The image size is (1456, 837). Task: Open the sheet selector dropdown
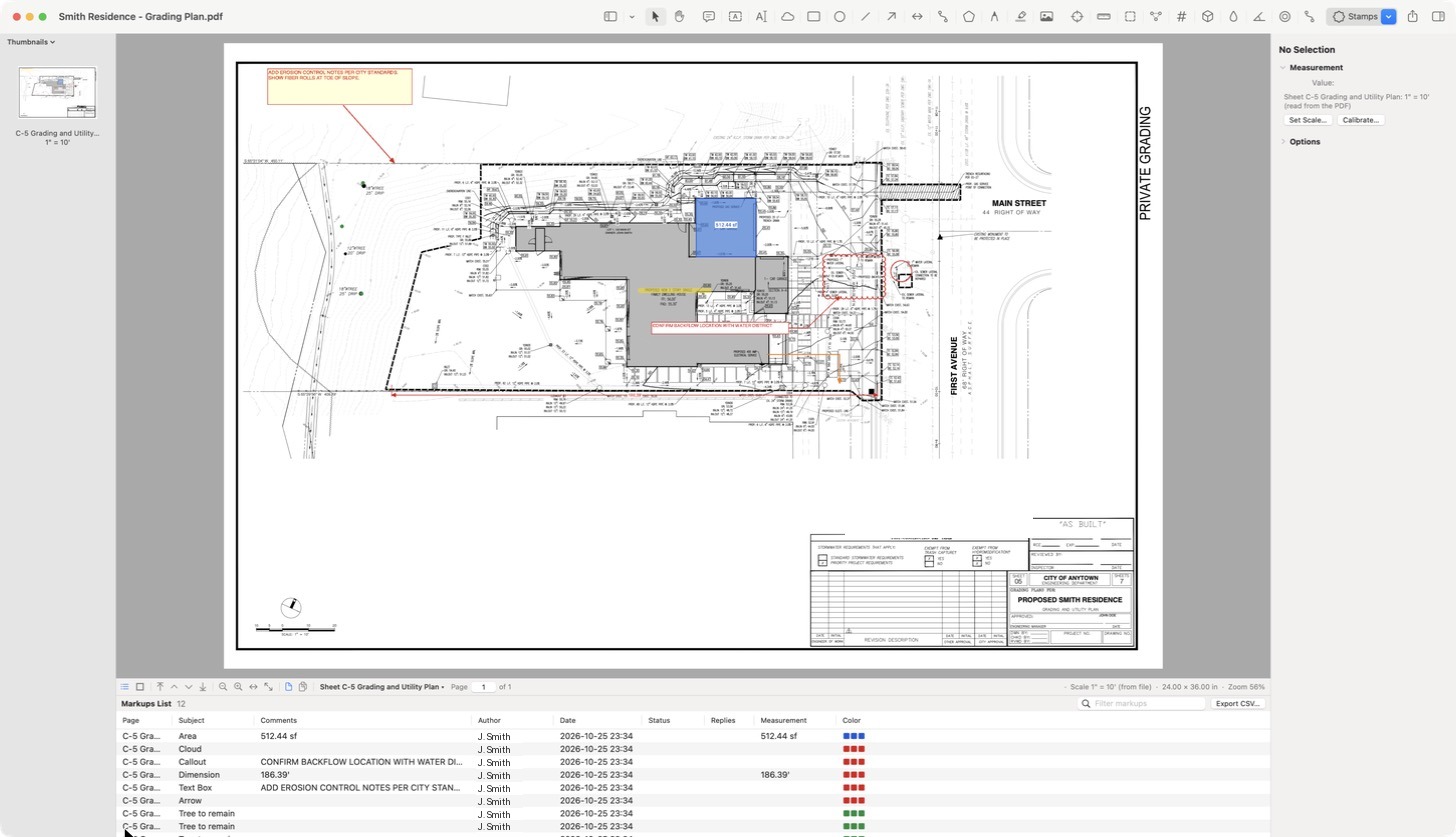point(382,687)
